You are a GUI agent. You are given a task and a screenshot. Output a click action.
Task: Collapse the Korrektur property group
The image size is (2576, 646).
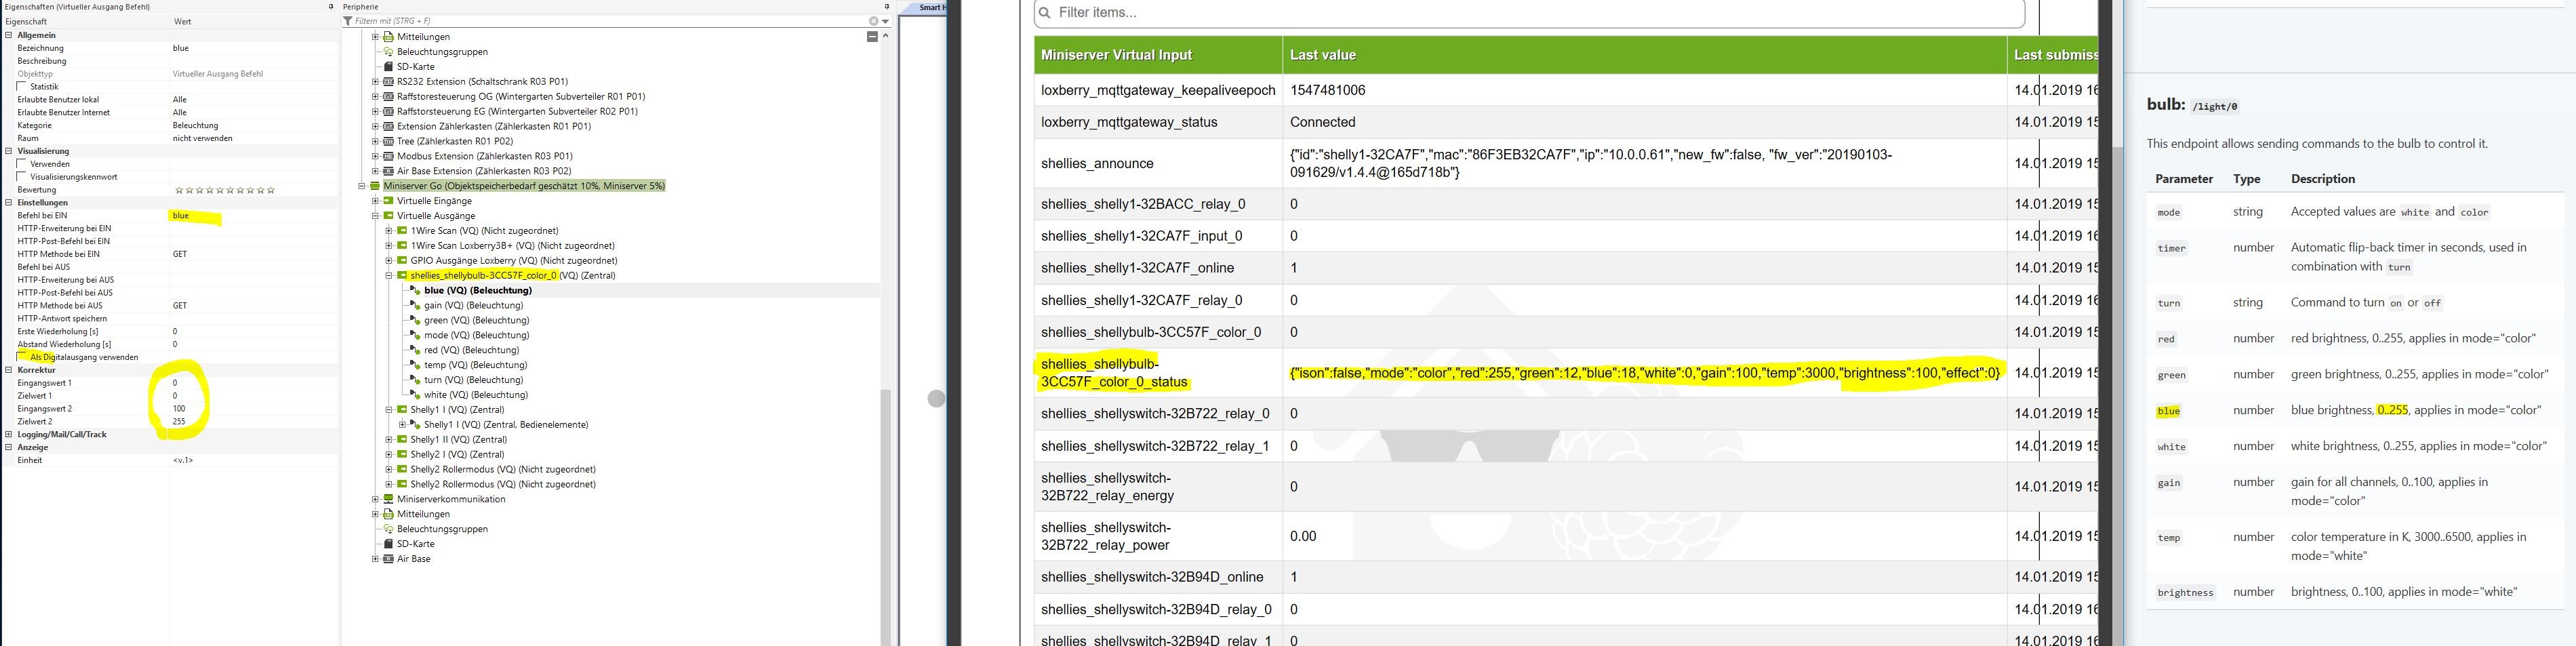(x=9, y=370)
